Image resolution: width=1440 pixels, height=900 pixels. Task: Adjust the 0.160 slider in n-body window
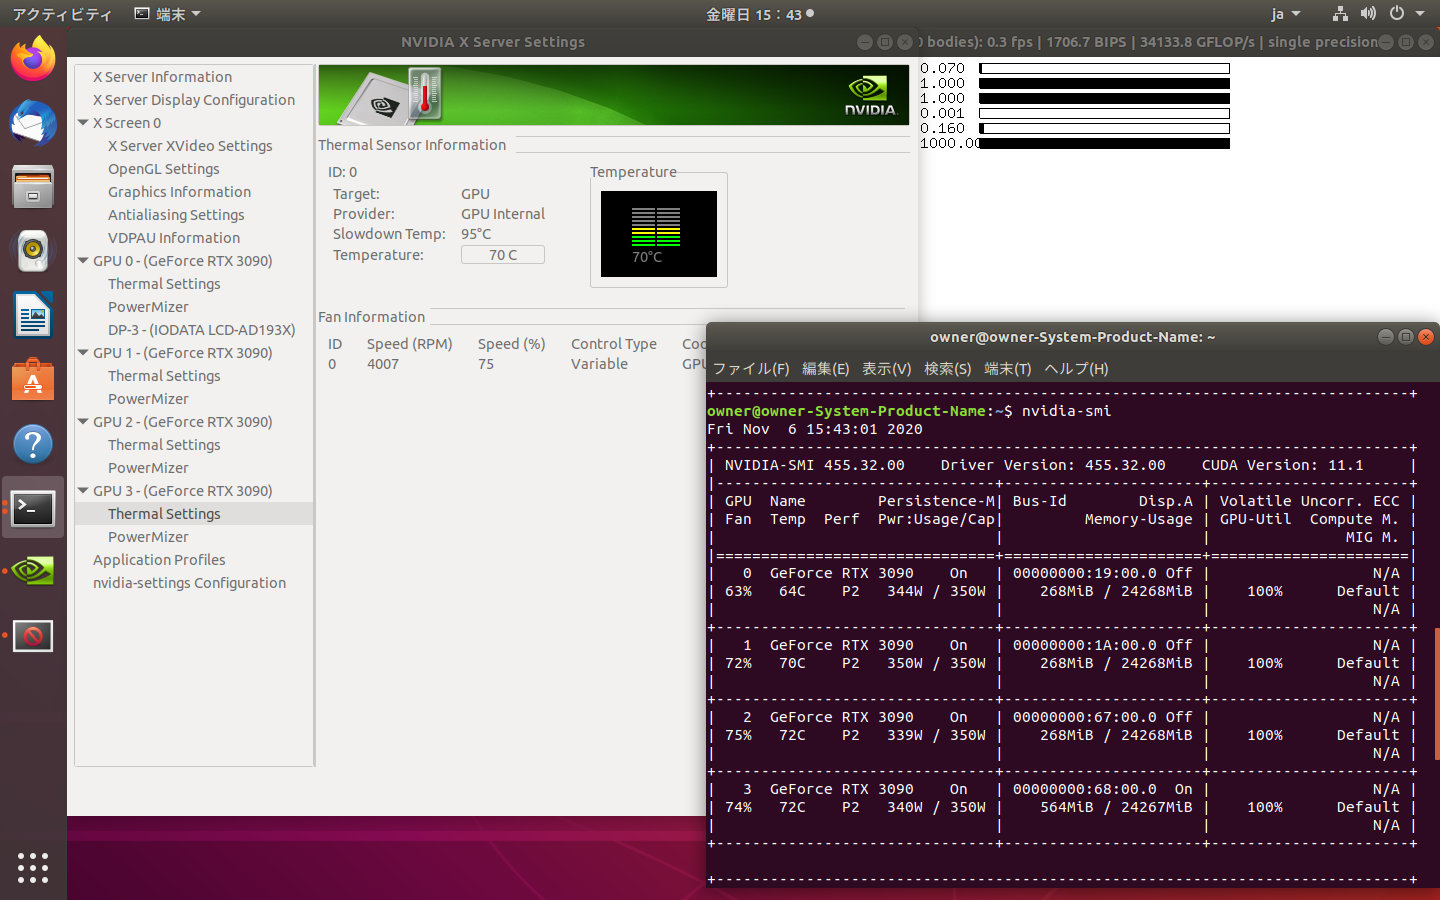1104,129
